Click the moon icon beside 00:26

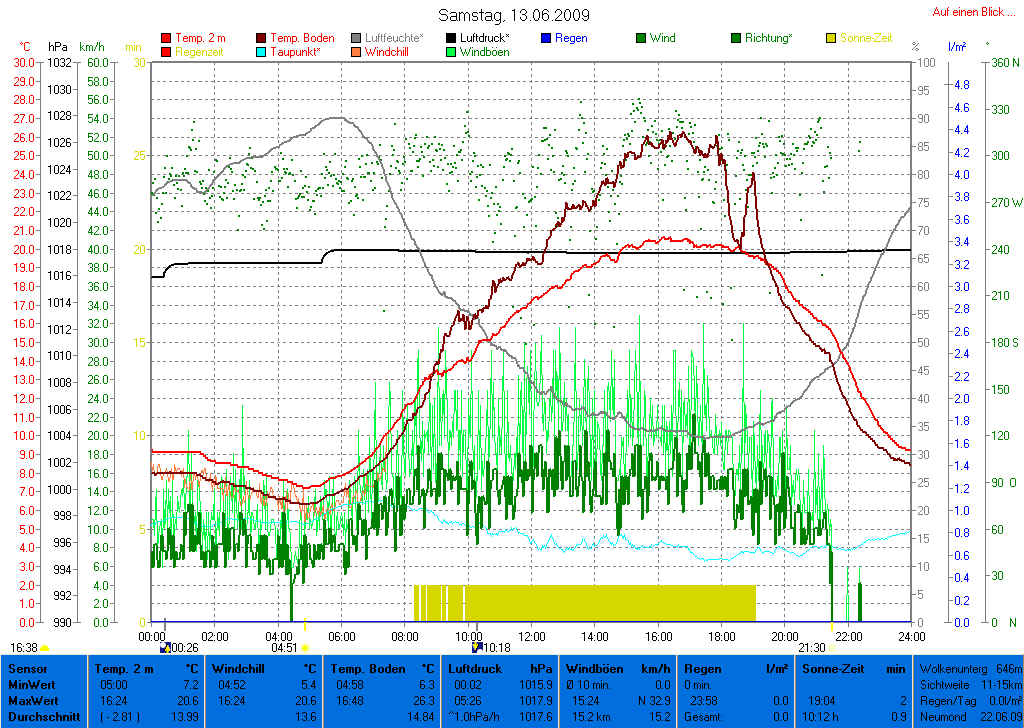(x=166, y=648)
